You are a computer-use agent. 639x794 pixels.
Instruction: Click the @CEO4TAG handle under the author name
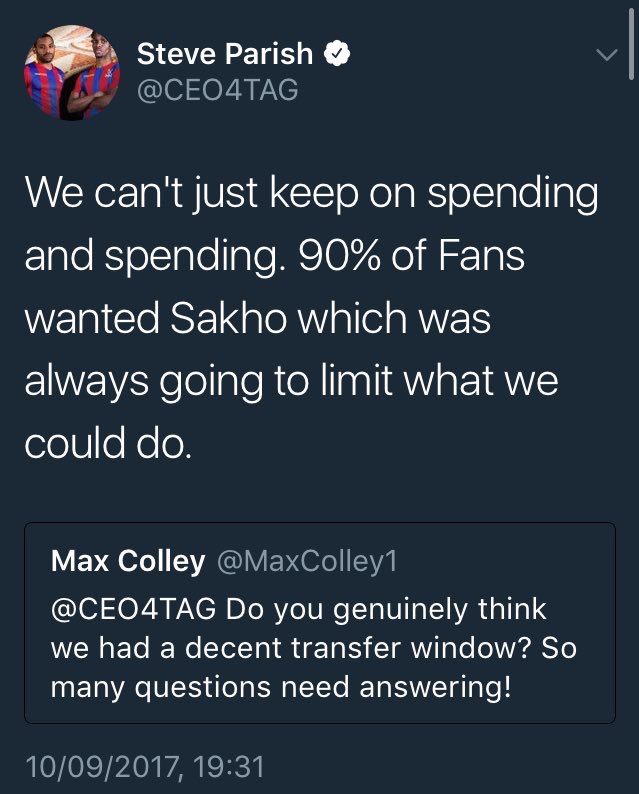(216, 90)
